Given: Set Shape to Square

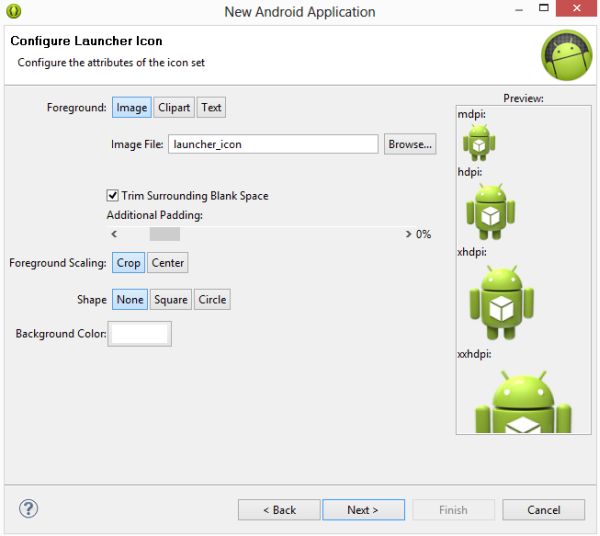Looking at the screenshot, I should (x=171, y=299).
